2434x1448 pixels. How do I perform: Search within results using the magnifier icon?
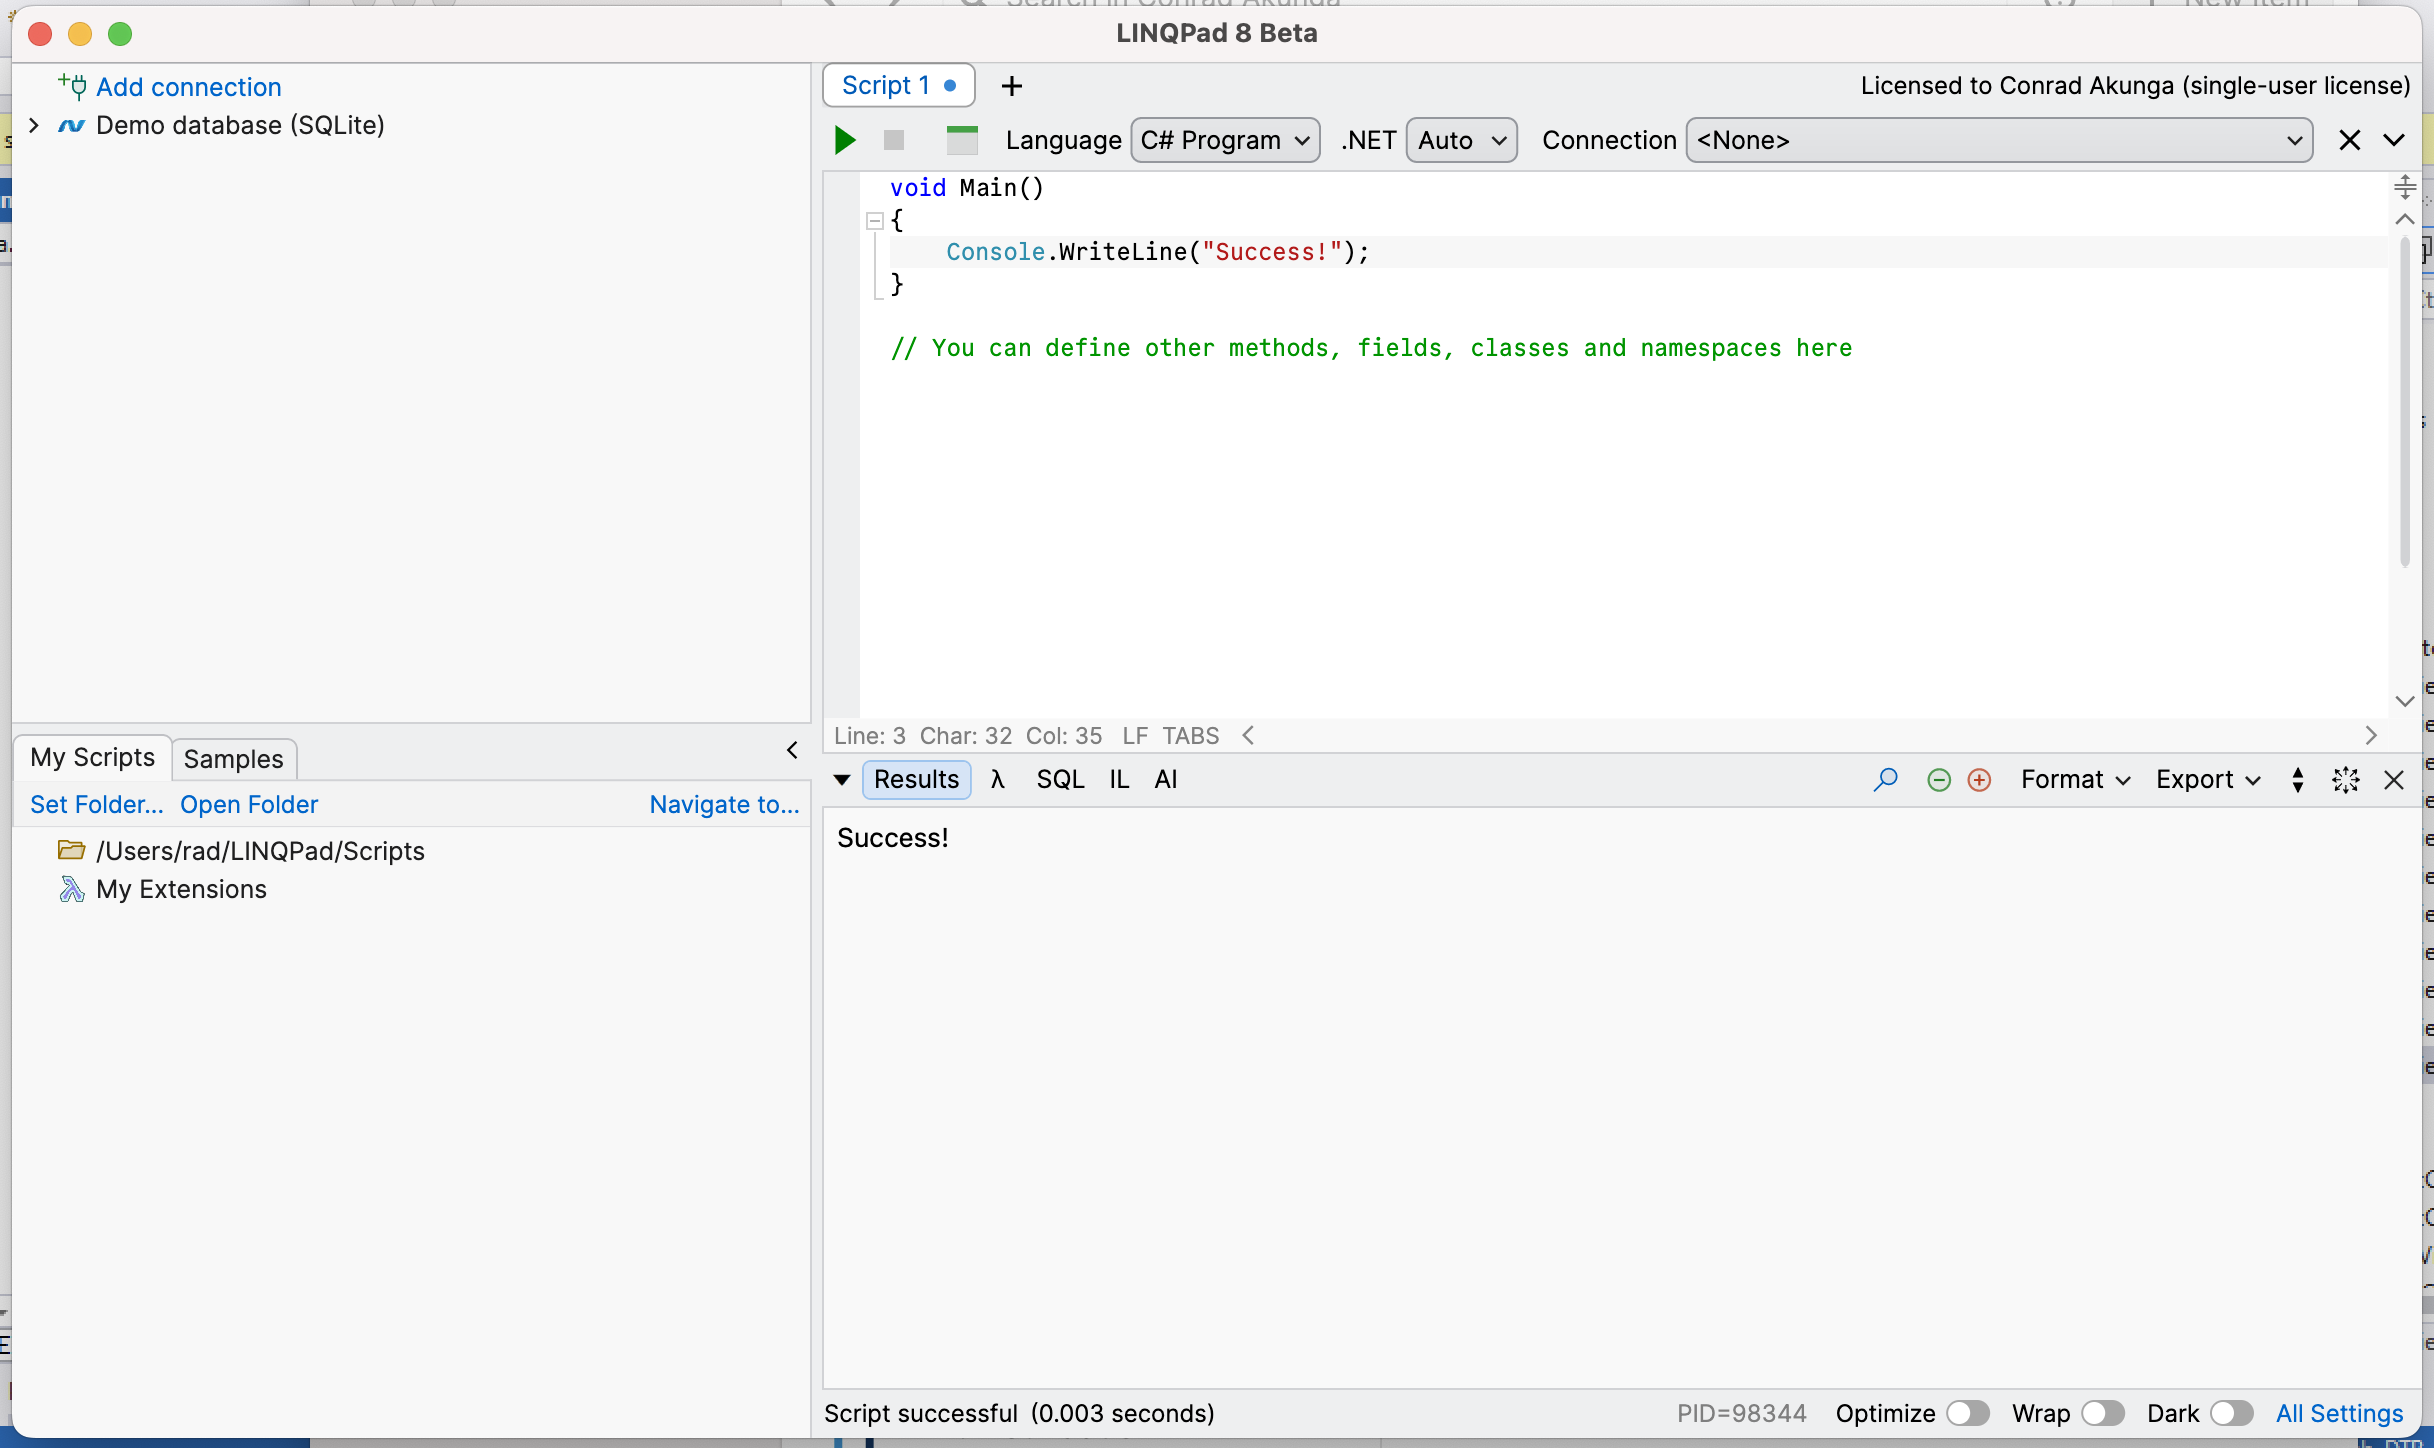pyautogui.click(x=1885, y=779)
